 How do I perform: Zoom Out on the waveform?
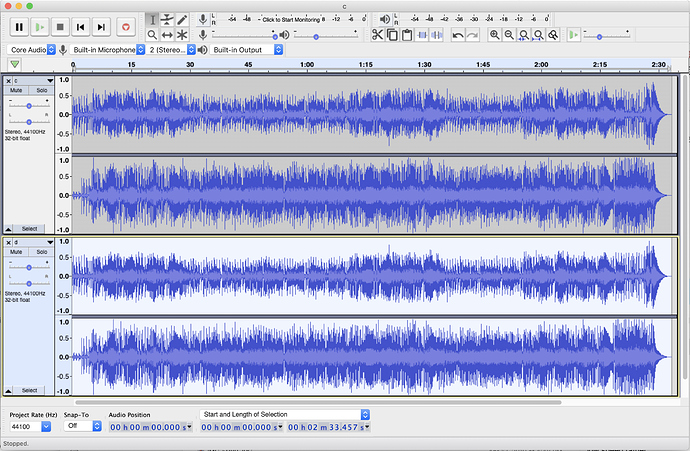(x=509, y=35)
